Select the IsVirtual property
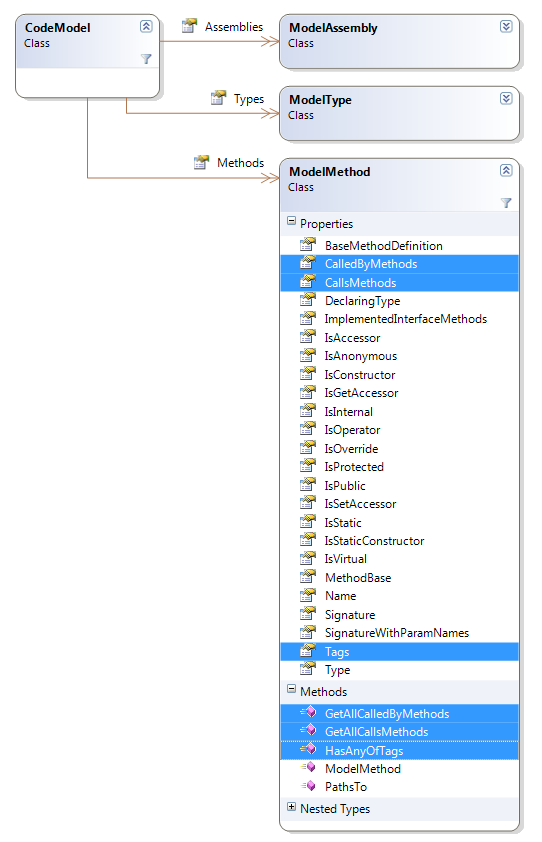 (399, 559)
